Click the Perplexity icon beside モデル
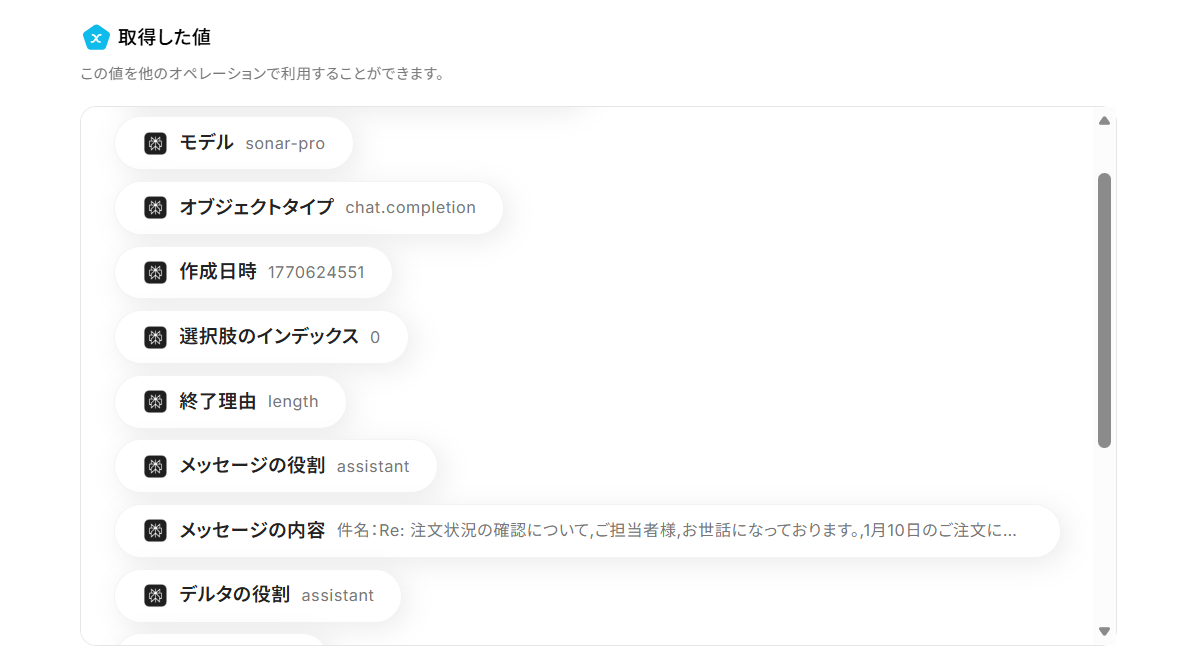The image size is (1195, 653). click(155, 143)
